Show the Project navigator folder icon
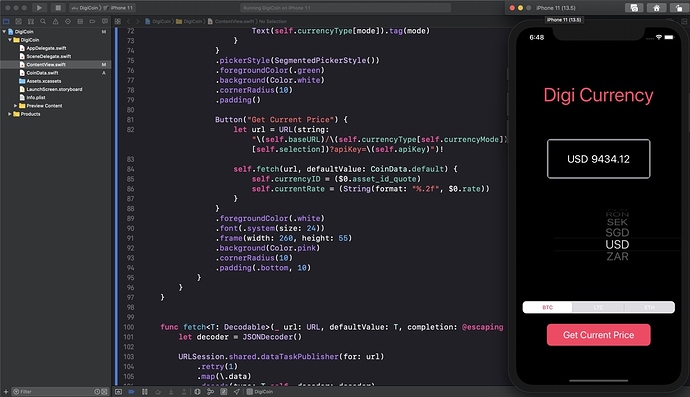The height and width of the screenshot is (397, 690). pos(6,21)
